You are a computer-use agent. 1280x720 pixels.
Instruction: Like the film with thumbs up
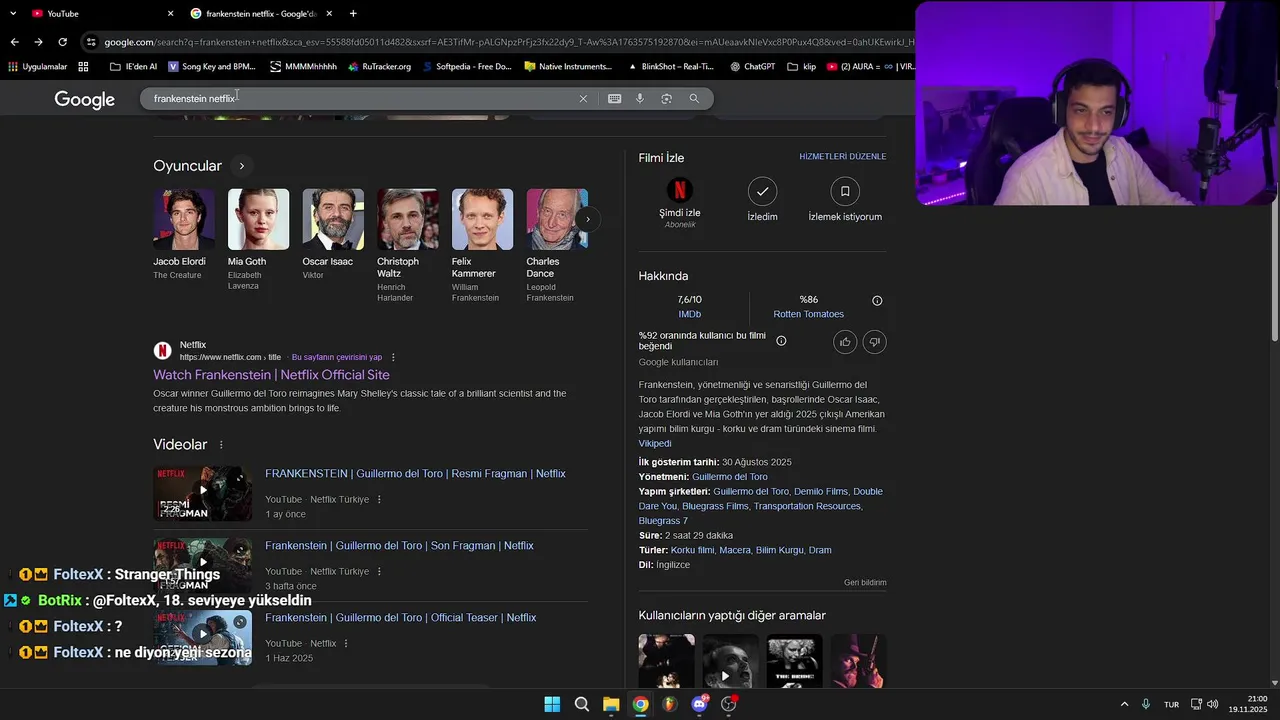pyautogui.click(x=845, y=342)
